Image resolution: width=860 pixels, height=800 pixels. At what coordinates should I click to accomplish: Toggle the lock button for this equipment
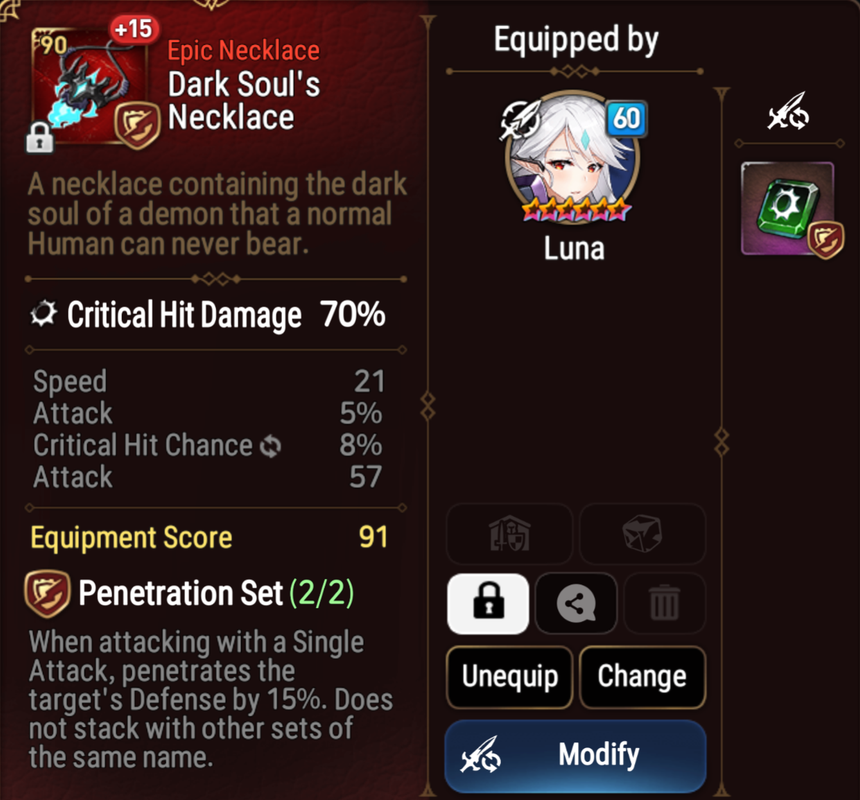point(488,604)
